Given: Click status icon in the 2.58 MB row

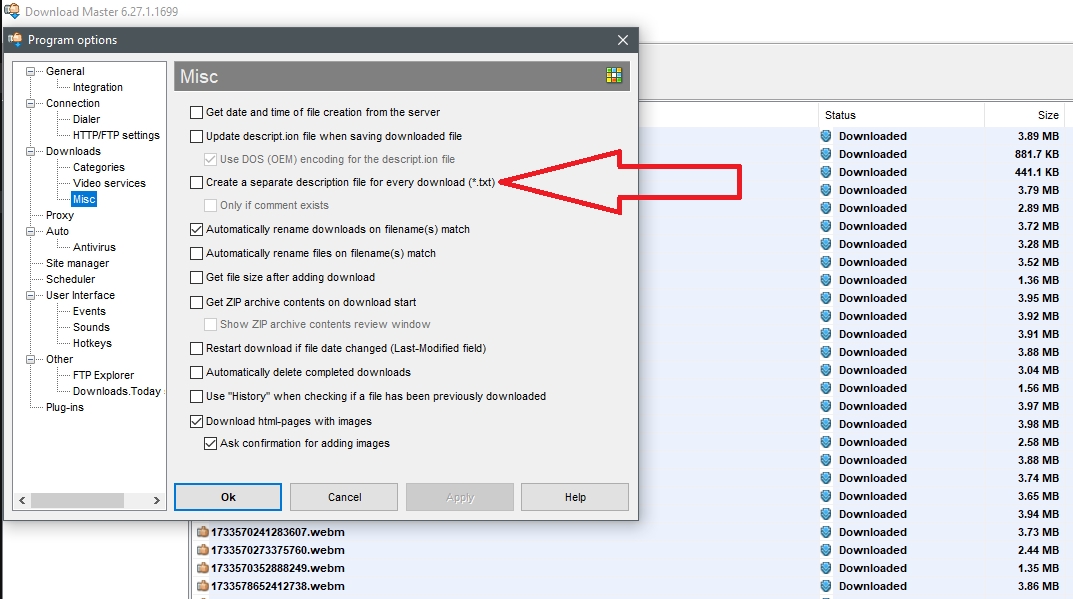Looking at the screenshot, I should (x=826, y=442).
